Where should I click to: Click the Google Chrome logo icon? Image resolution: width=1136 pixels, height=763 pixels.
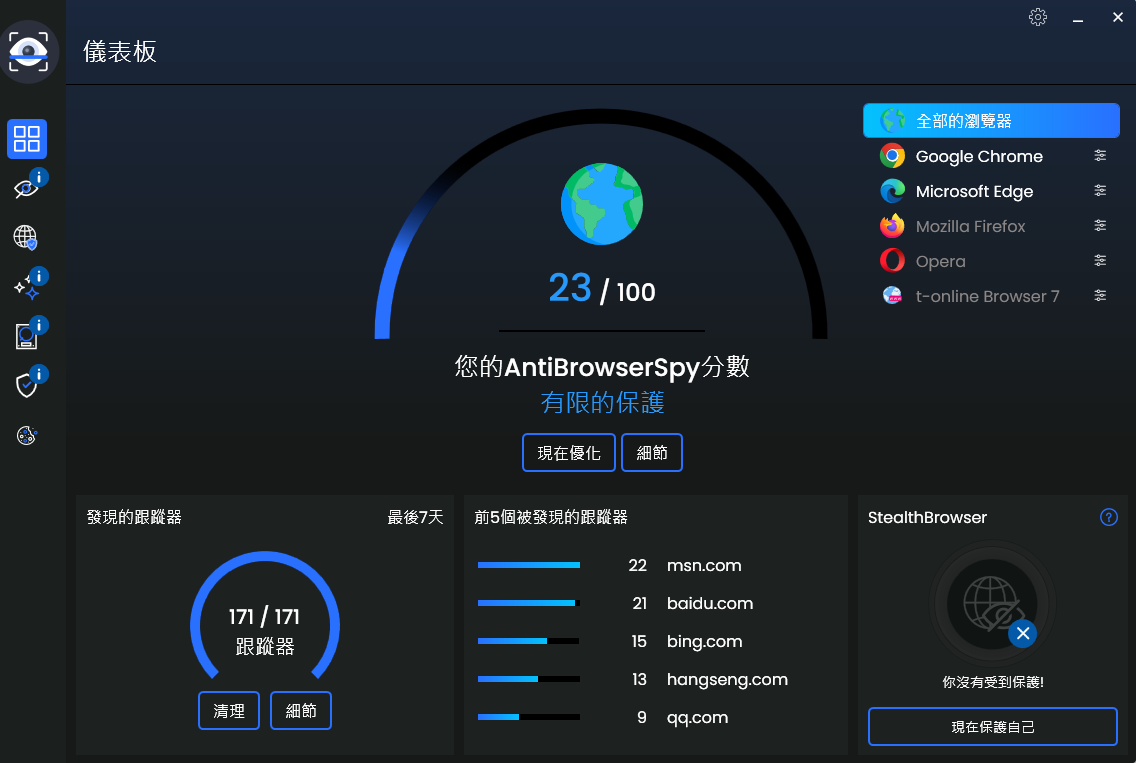coord(892,156)
